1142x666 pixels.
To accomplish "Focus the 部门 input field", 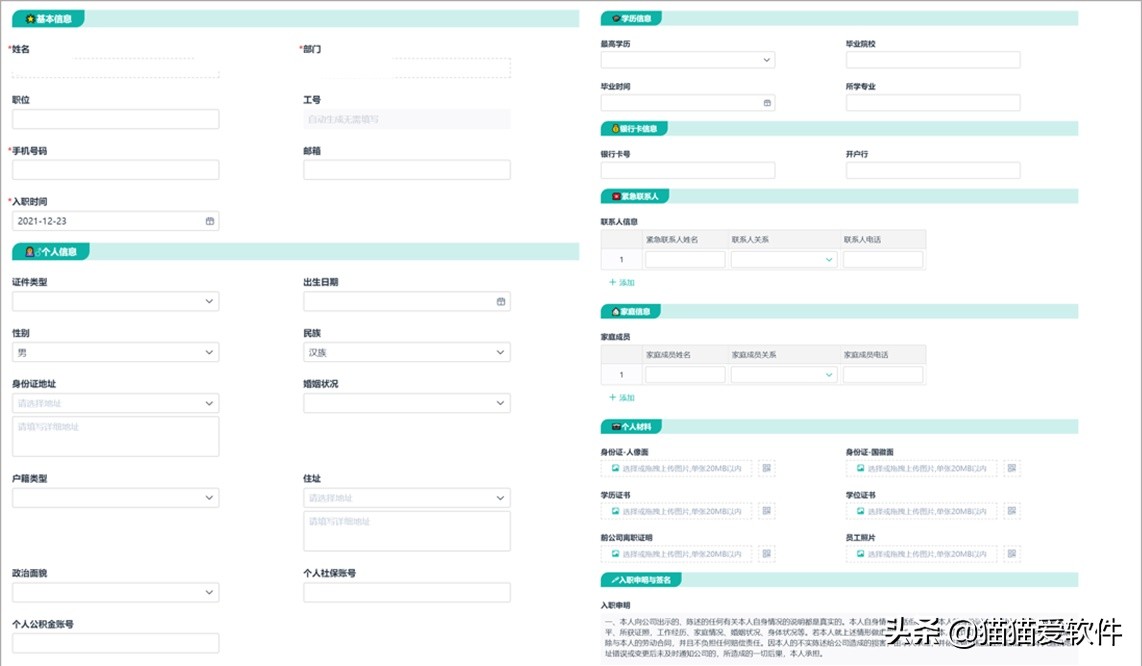I will (407, 68).
